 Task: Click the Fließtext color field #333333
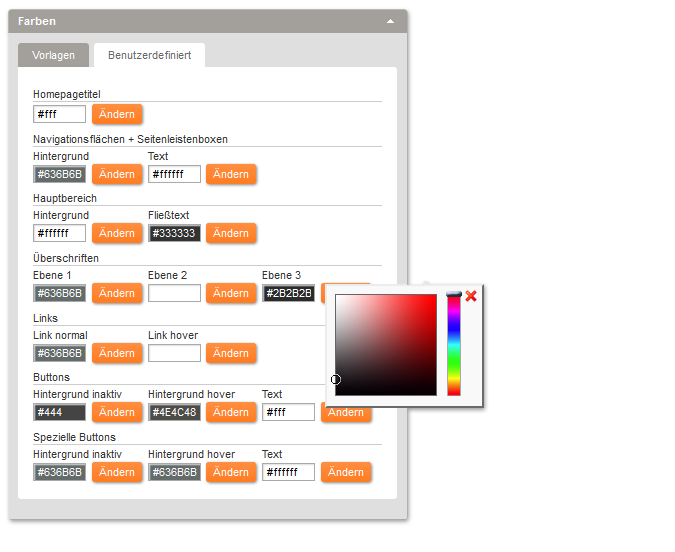[174, 233]
